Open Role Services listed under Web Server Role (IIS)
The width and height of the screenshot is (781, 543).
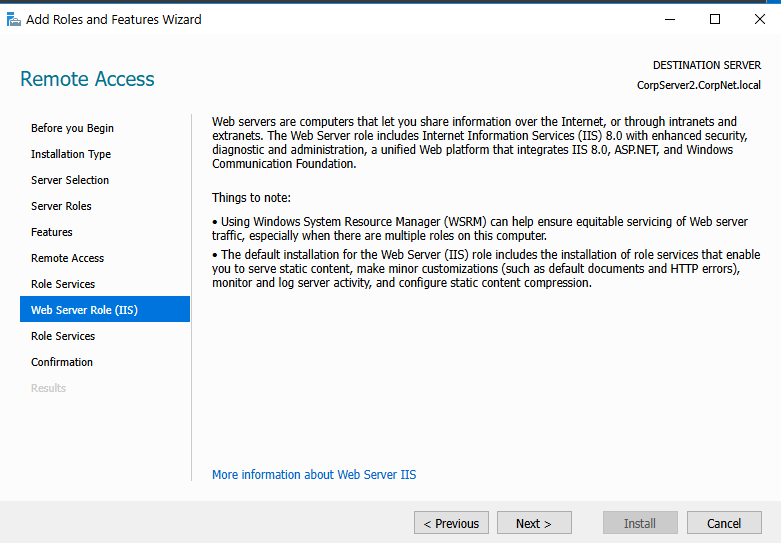coord(63,336)
